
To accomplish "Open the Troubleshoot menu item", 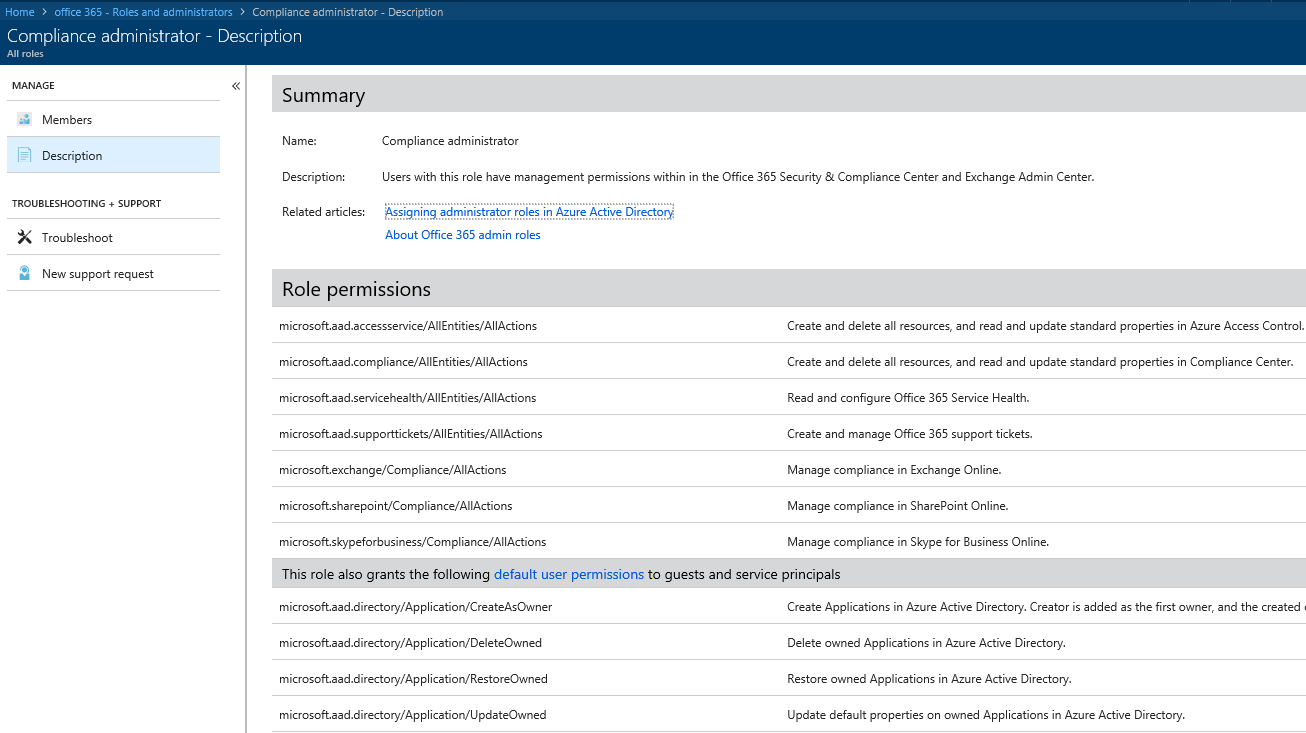I will (x=77, y=238).
